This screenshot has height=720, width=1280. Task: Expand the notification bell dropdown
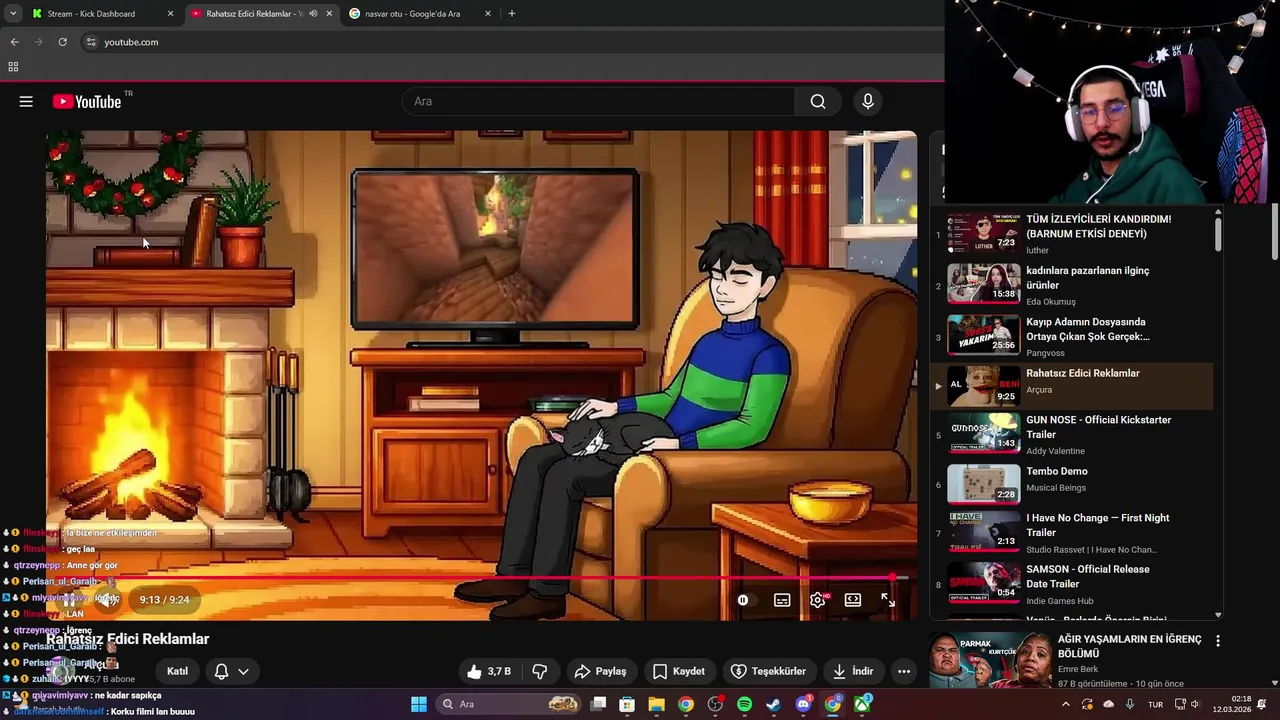231,671
